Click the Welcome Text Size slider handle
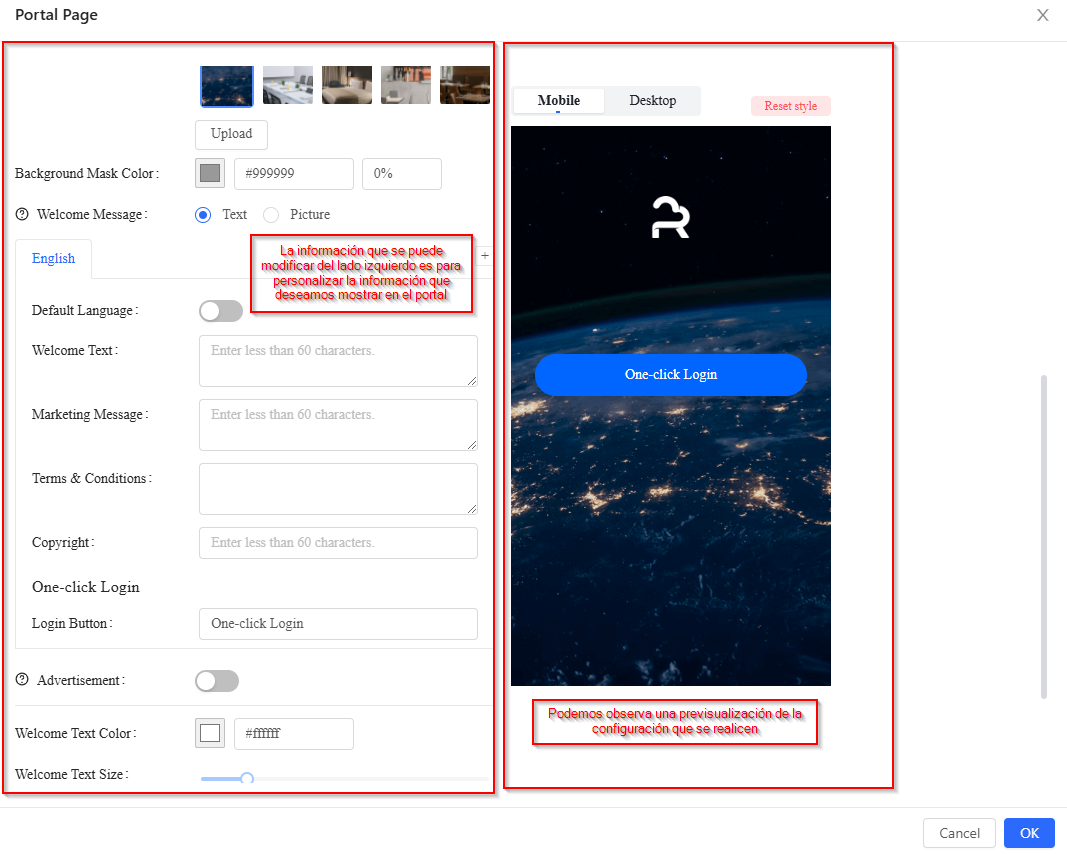Viewport: 1067px width, 854px height. click(x=247, y=778)
